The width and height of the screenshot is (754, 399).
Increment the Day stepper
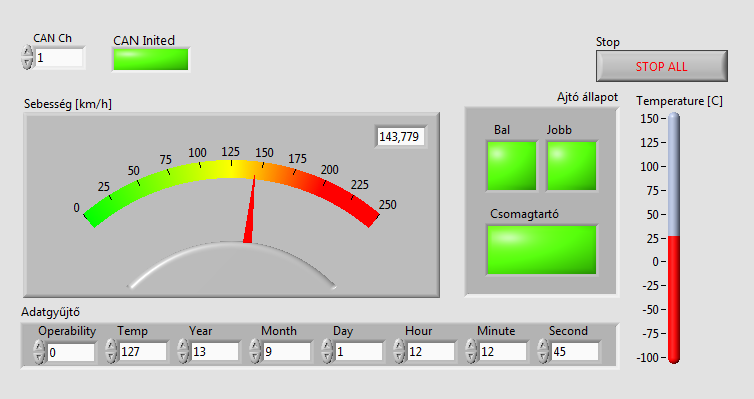(327, 346)
